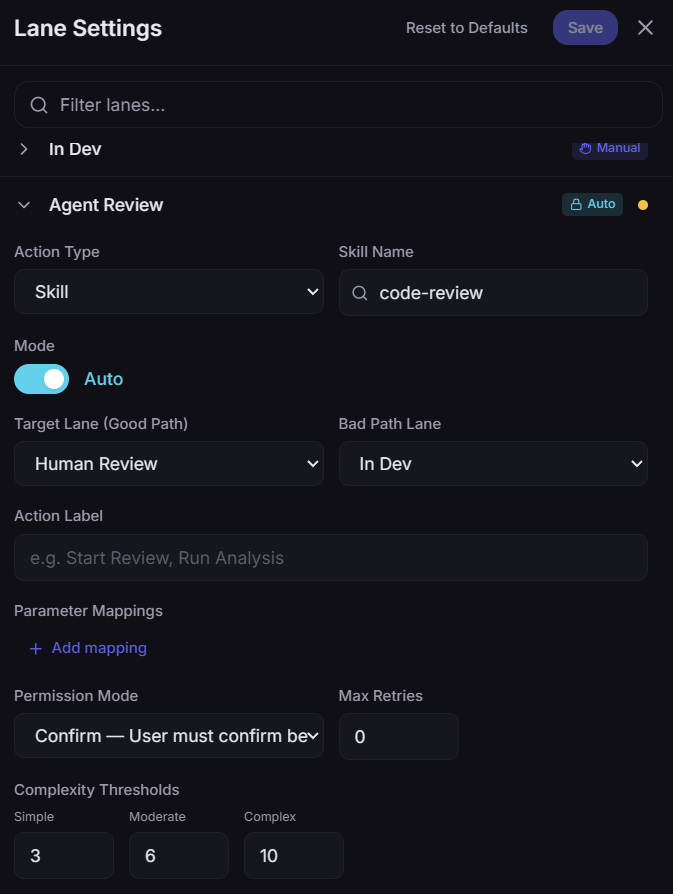Click the Max Retries field
Viewport: 673px width, 894px height.
399,736
